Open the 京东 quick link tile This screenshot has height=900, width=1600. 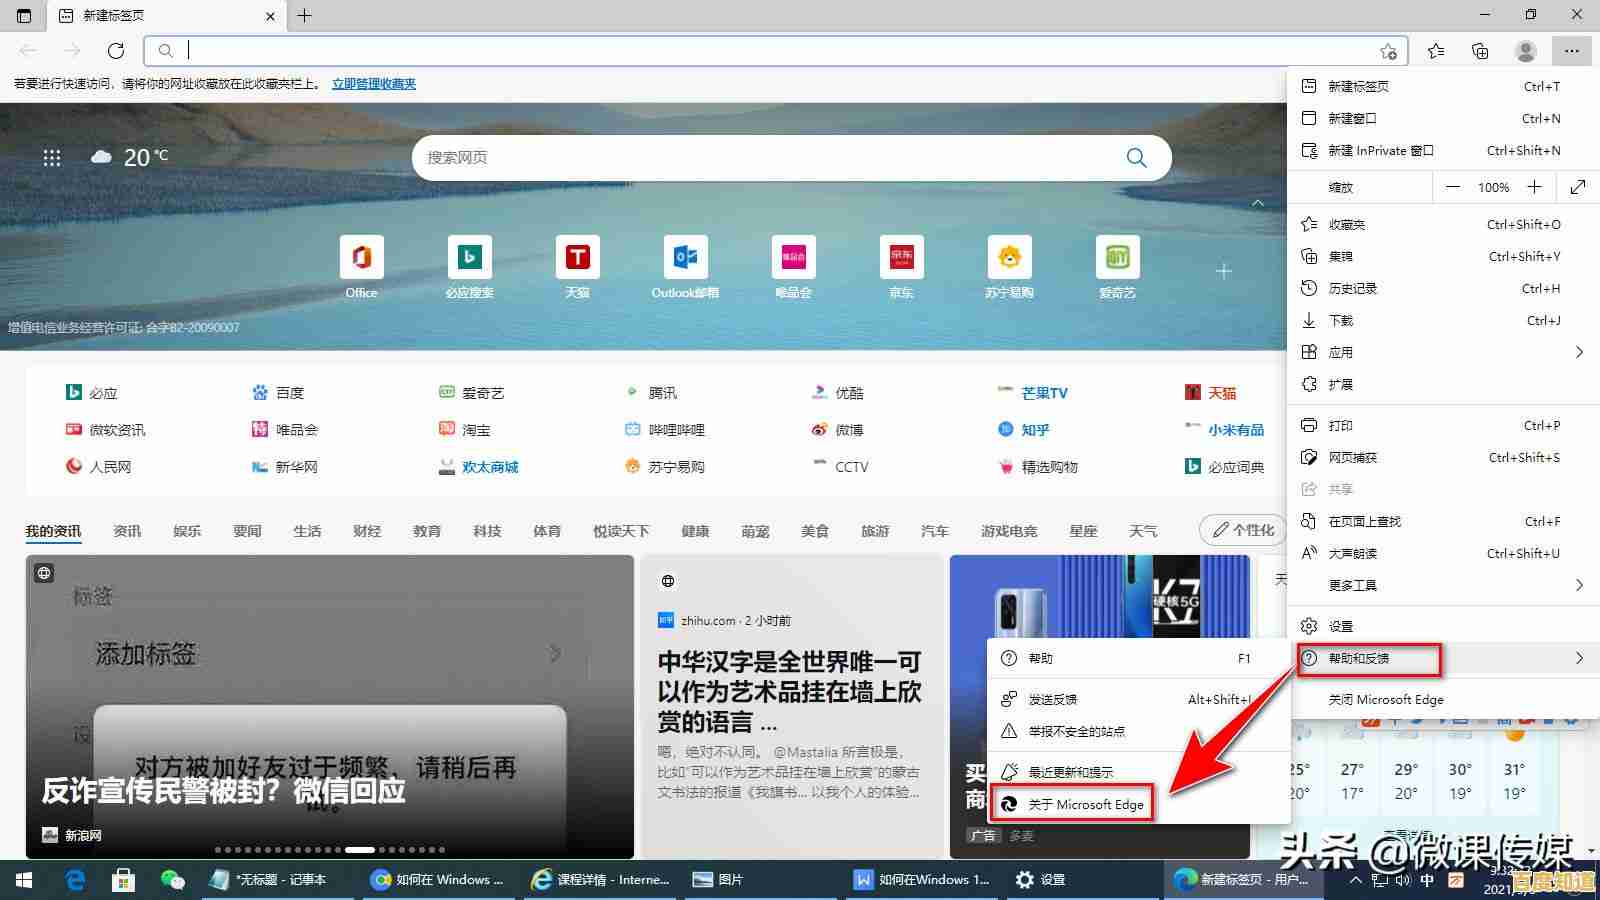tap(901, 258)
